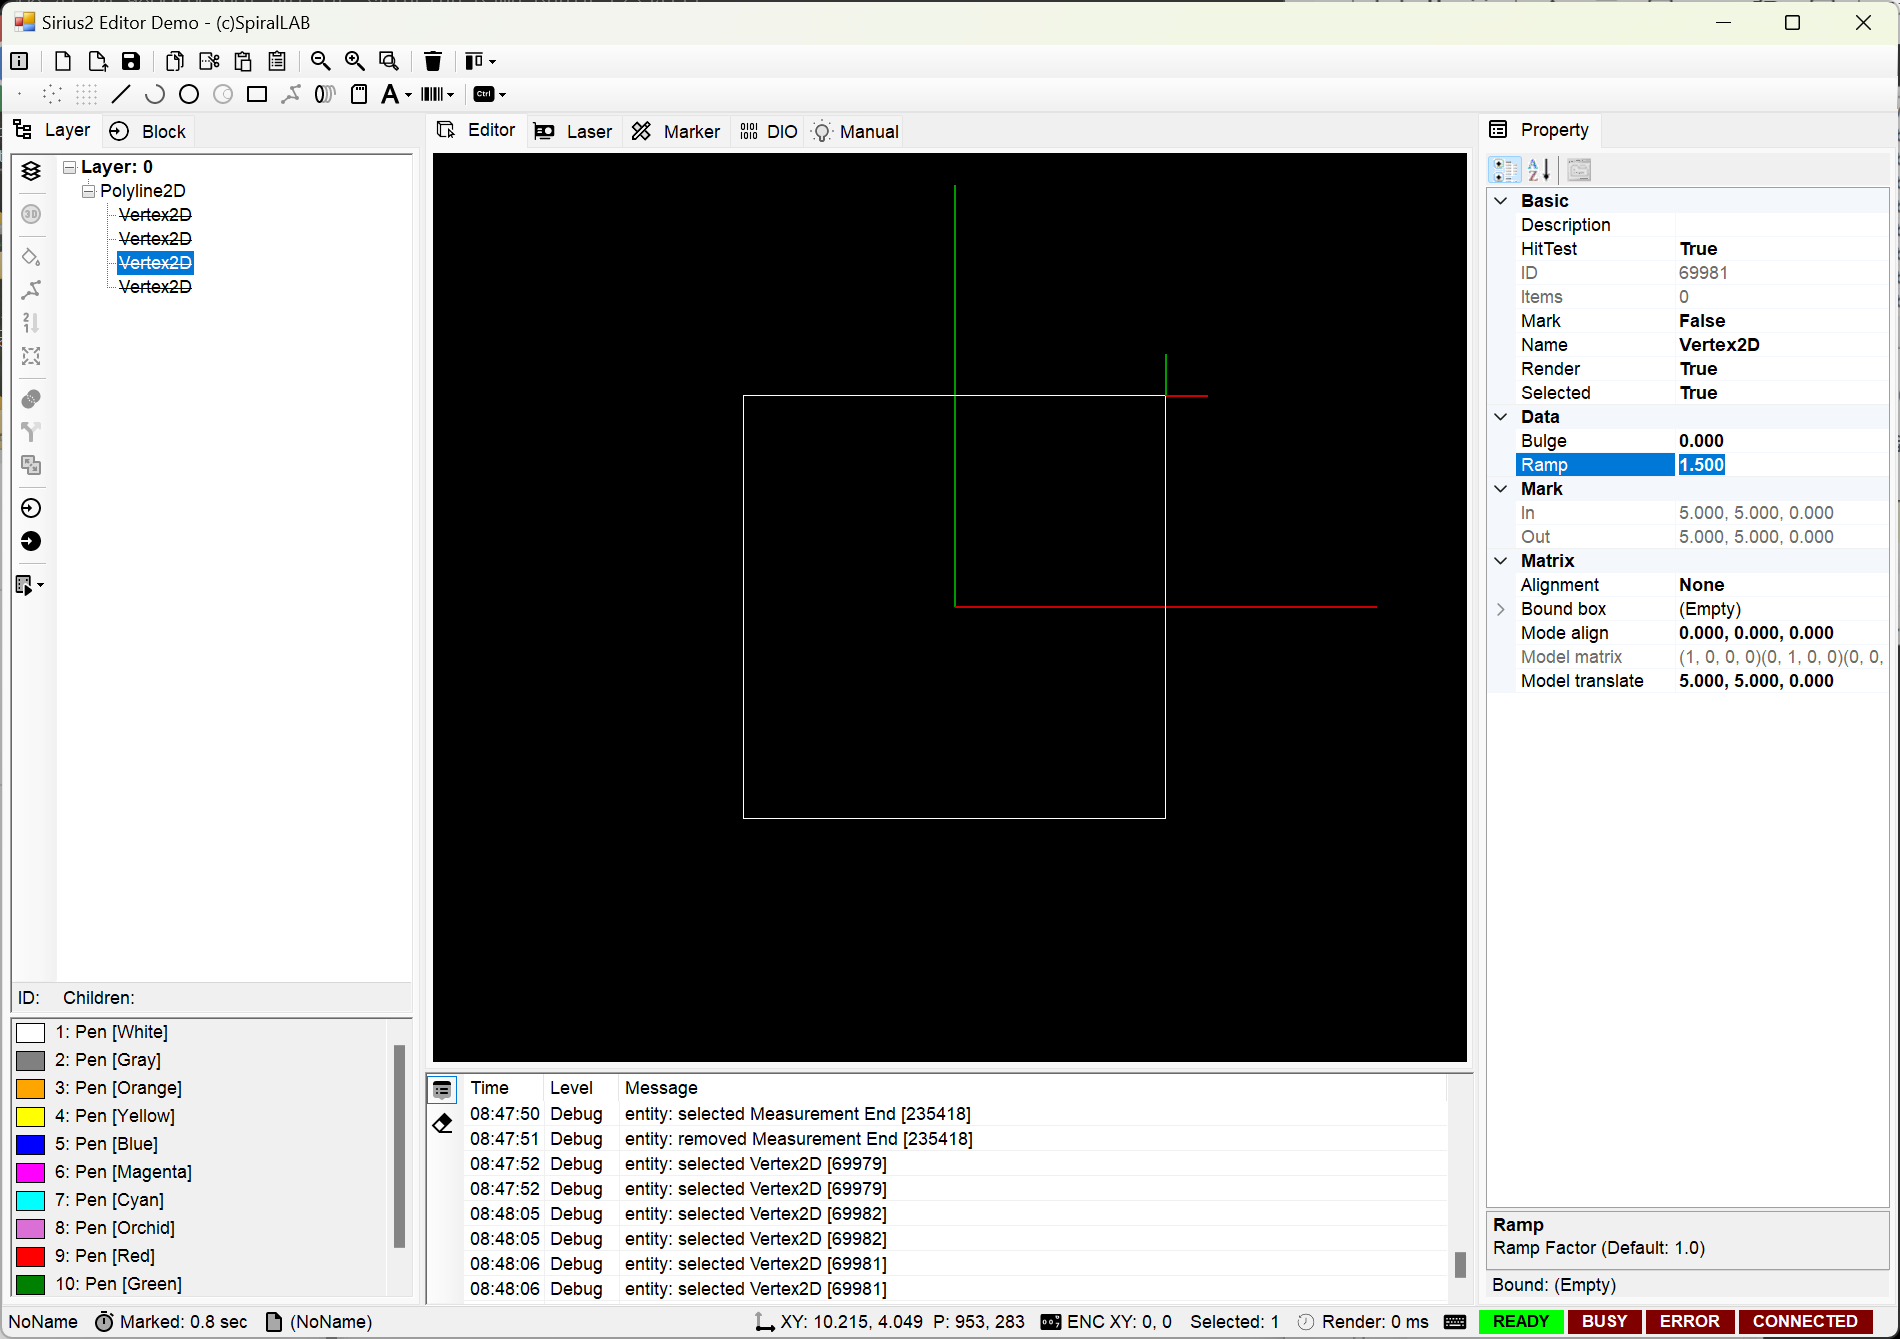Save the document with floppy icon
Screen dimensions: 1900x1339
tap(131, 61)
